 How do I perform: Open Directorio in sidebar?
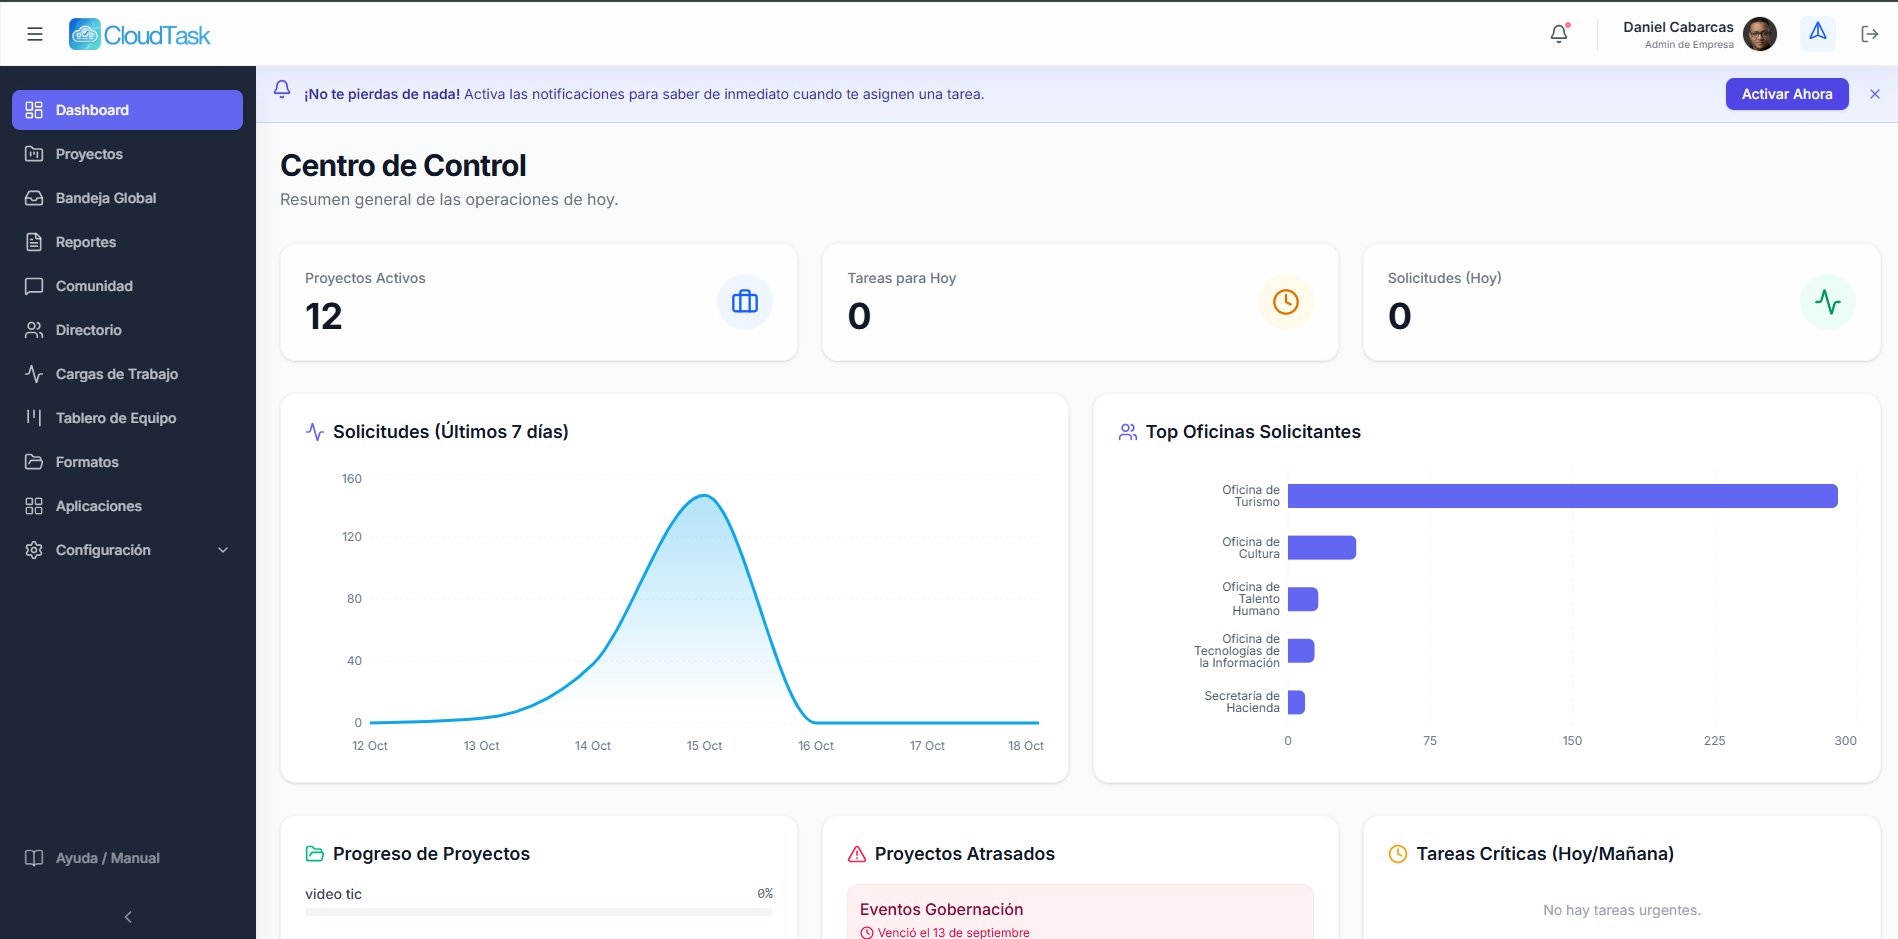pyautogui.click(x=127, y=330)
